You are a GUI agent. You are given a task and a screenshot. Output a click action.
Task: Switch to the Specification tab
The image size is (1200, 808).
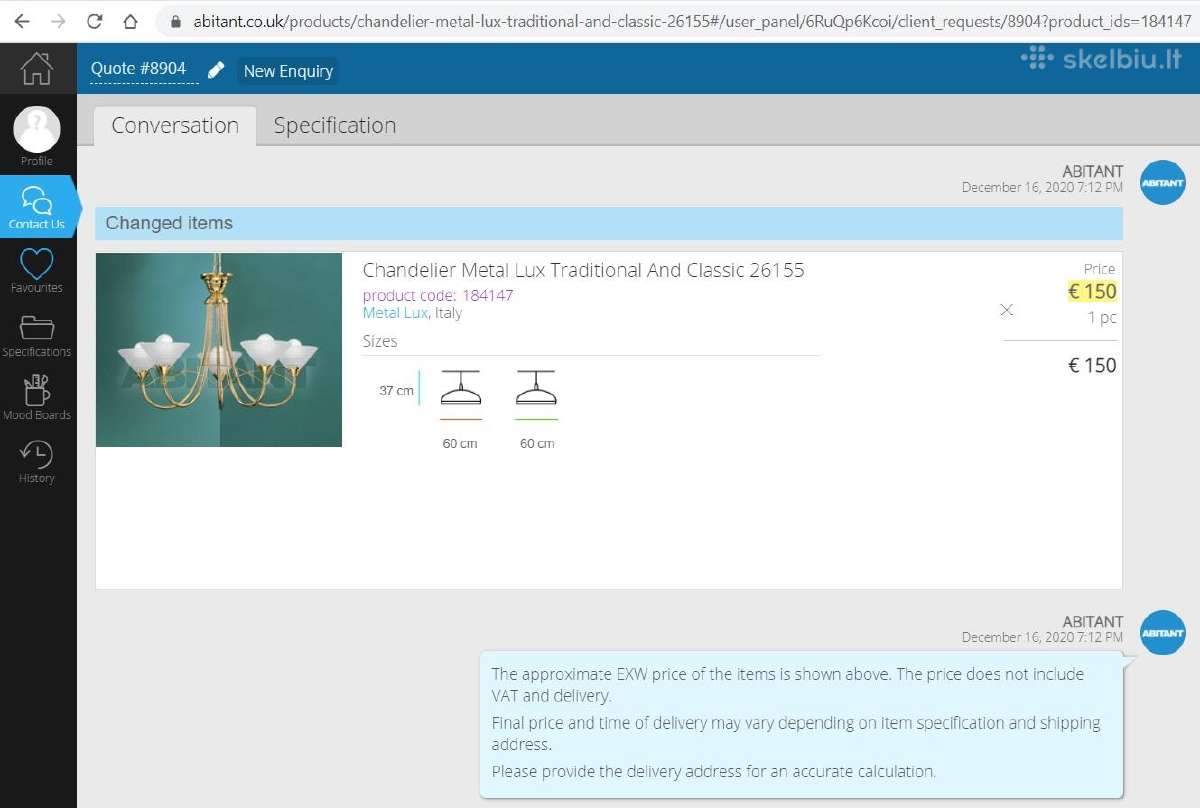(x=335, y=126)
